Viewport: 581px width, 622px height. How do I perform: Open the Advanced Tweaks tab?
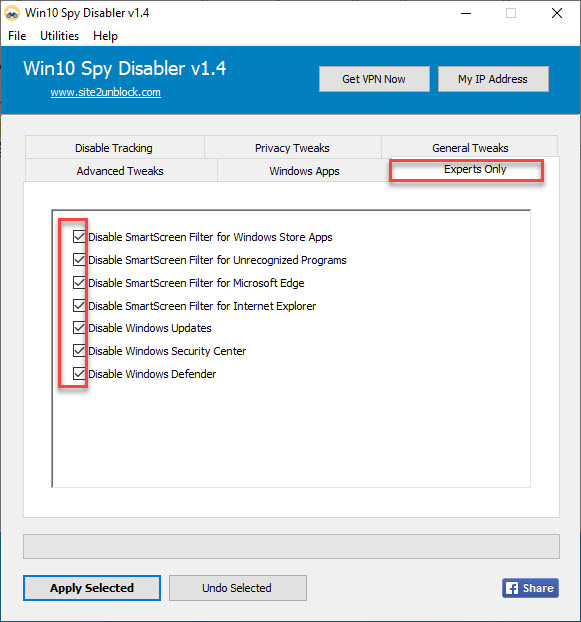pyautogui.click(x=121, y=171)
